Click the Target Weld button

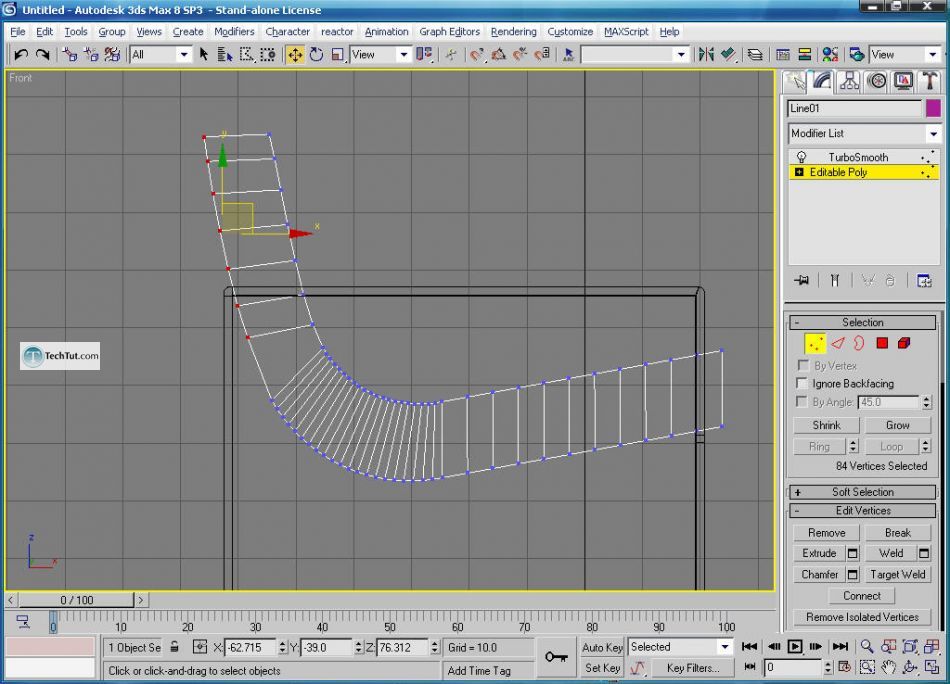point(897,574)
